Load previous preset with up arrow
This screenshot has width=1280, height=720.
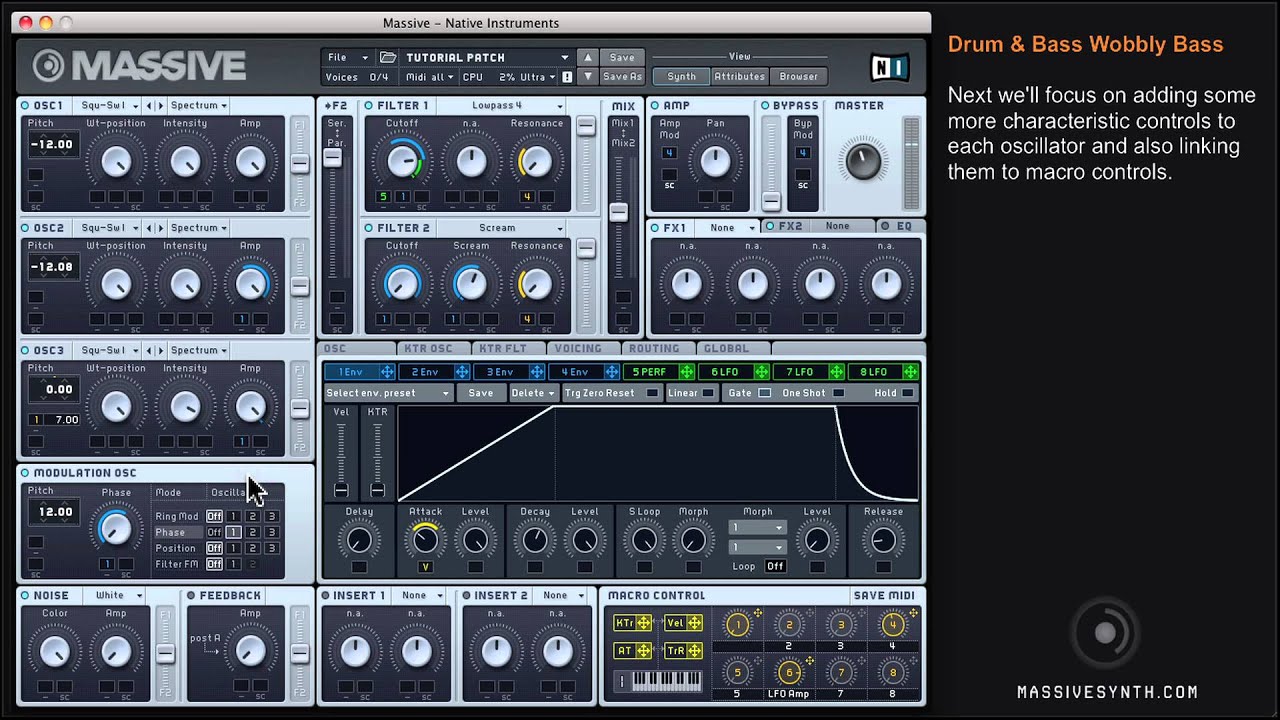point(588,57)
